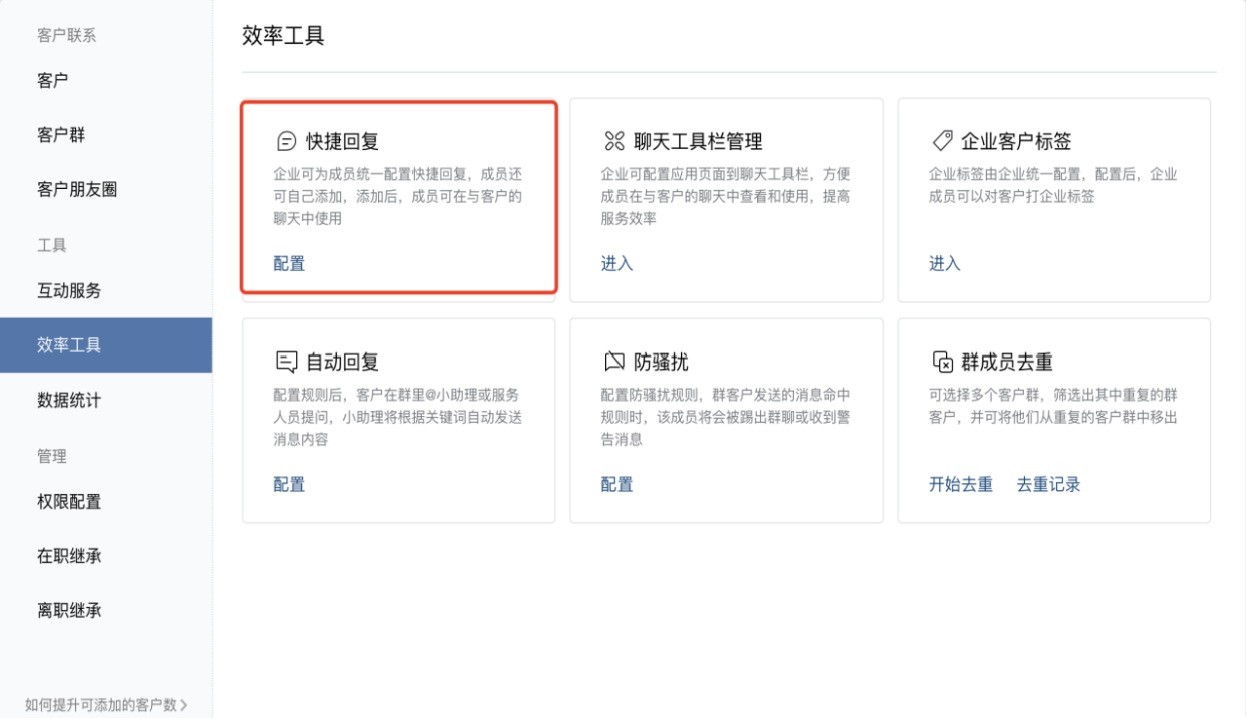This screenshot has width=1248, height=720.
Task: Open 进入 link under 企业客户标签
Action: point(945,264)
